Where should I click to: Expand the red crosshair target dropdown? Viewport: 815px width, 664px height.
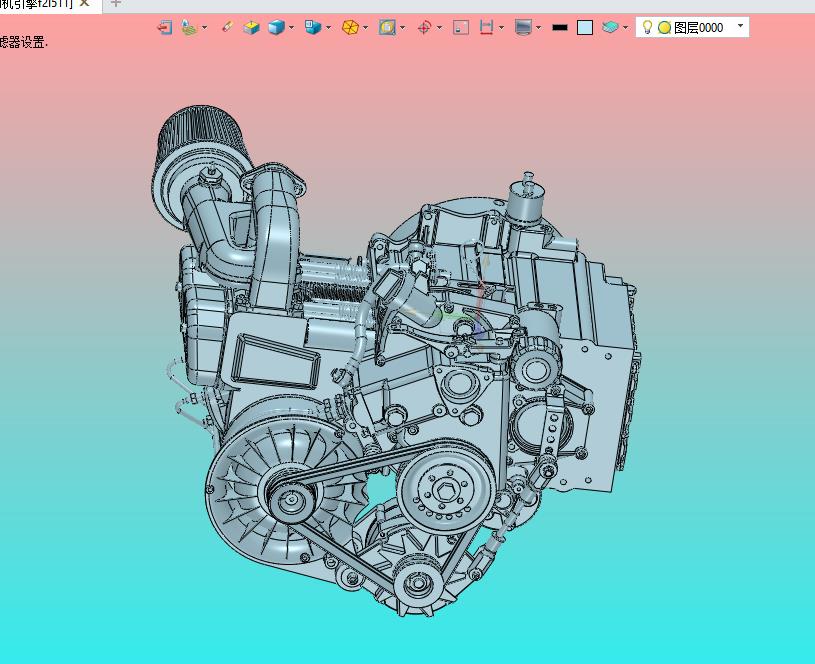(x=440, y=27)
